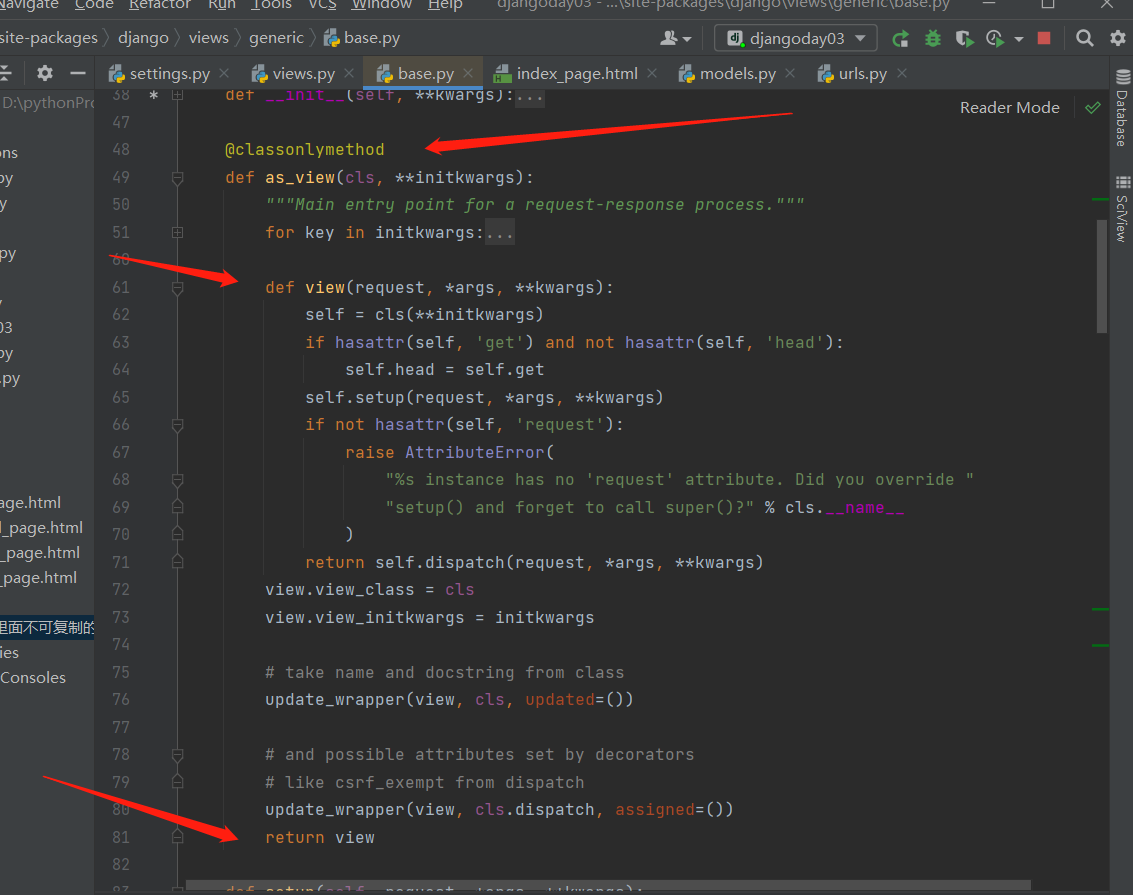Viewport: 1133px width, 895px height.
Task: Open the user account icon in toolbar
Action: click(x=675, y=38)
